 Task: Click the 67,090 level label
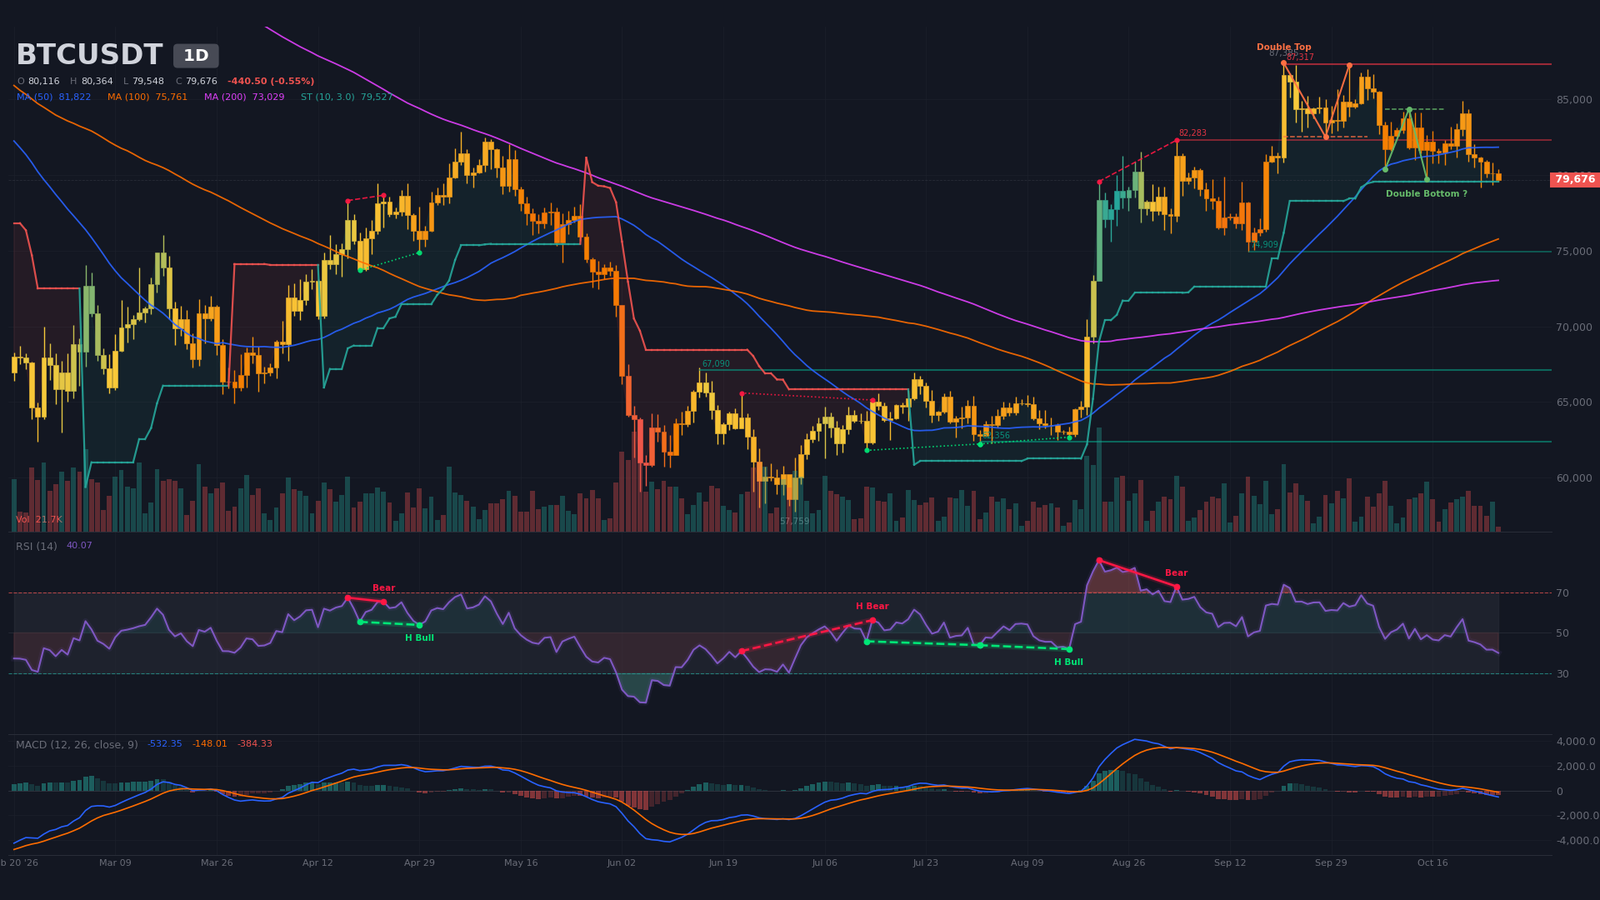tap(716, 364)
